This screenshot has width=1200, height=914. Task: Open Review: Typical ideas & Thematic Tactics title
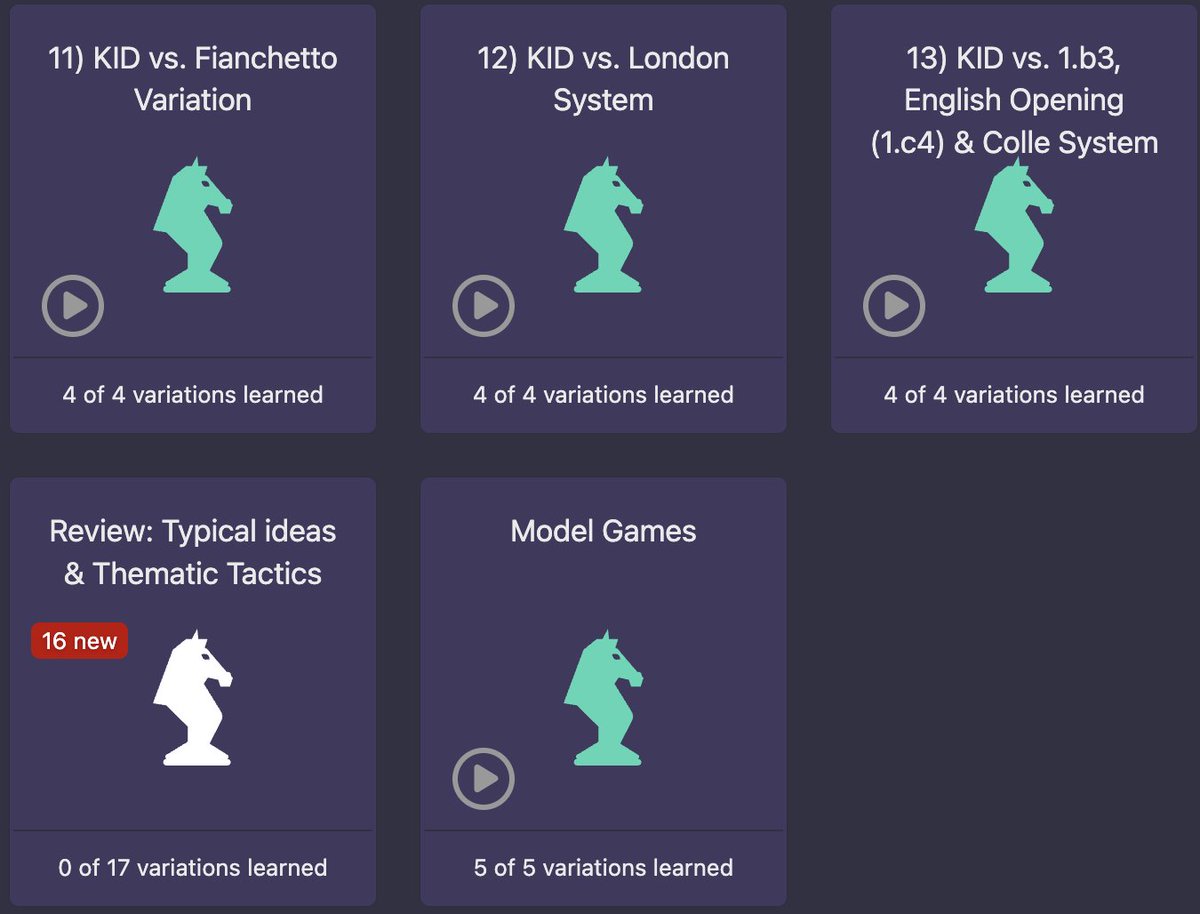[193, 552]
